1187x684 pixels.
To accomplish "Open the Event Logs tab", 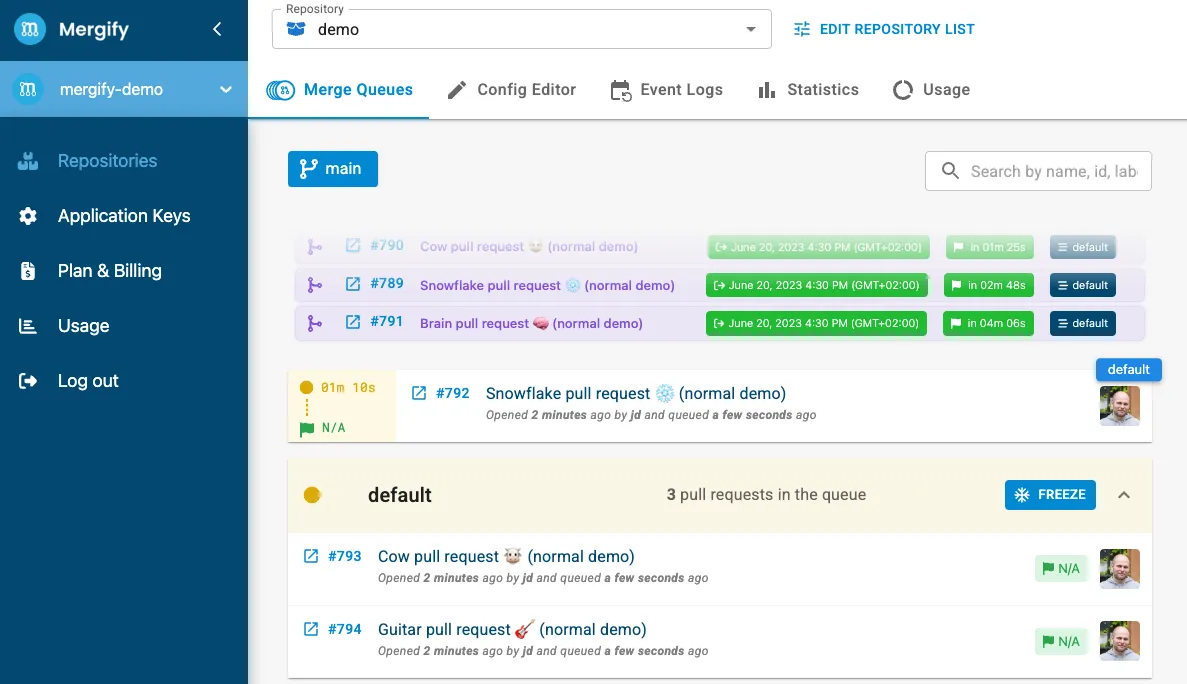I will 666,90.
